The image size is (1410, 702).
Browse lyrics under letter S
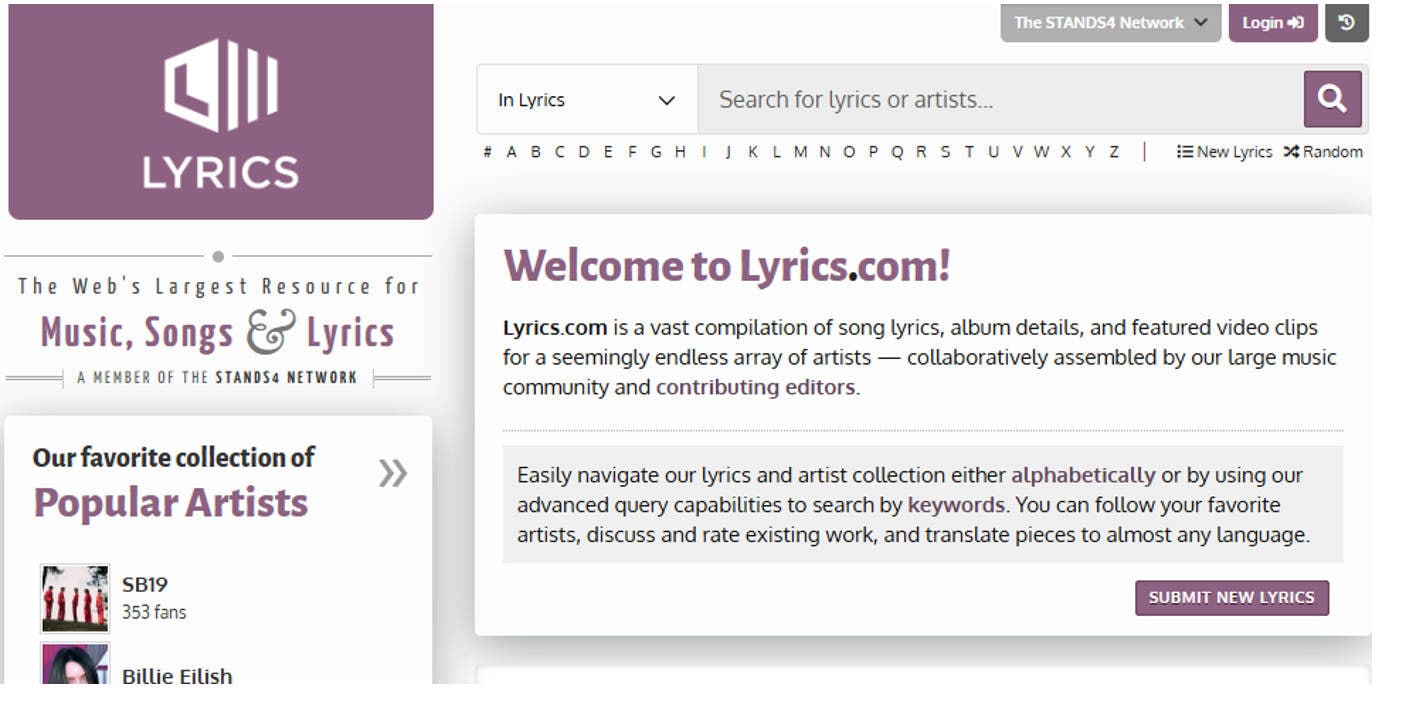945,152
